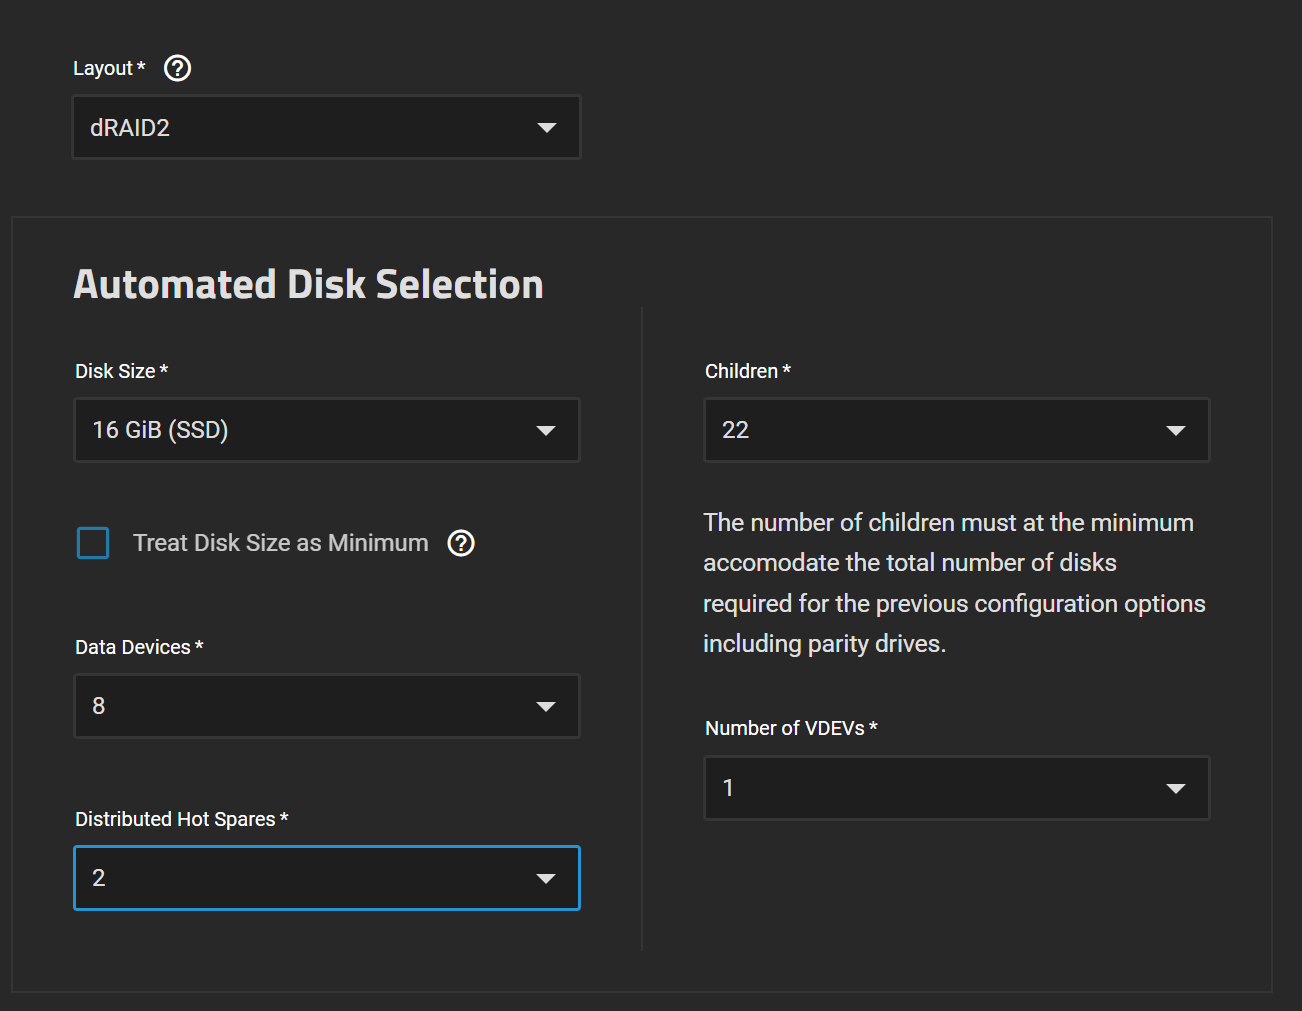Expand the Children dropdown
Screen dimensions: 1302x1011
click(957, 430)
